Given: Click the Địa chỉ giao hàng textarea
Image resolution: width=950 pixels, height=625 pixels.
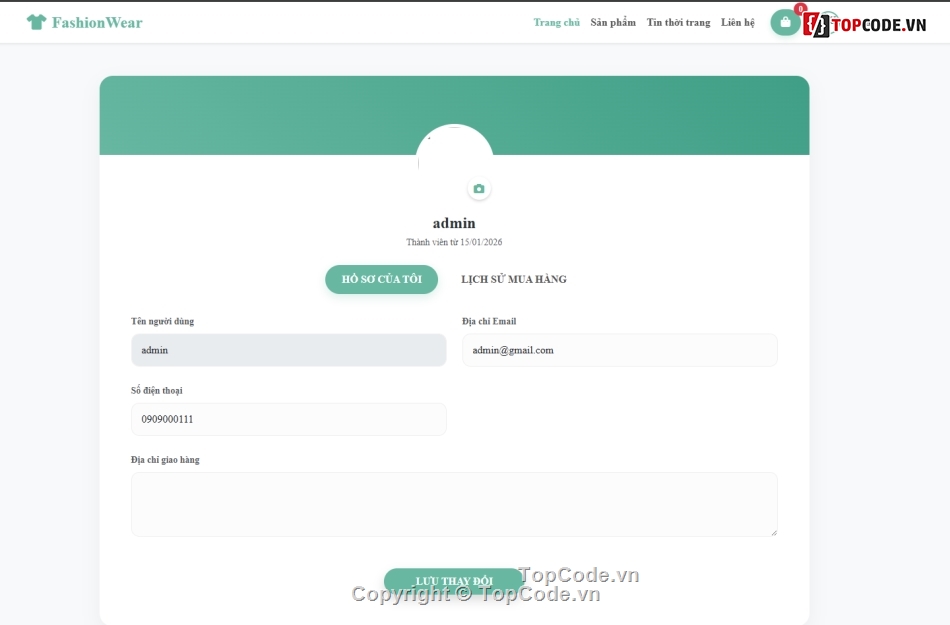Looking at the screenshot, I should click(x=454, y=504).
